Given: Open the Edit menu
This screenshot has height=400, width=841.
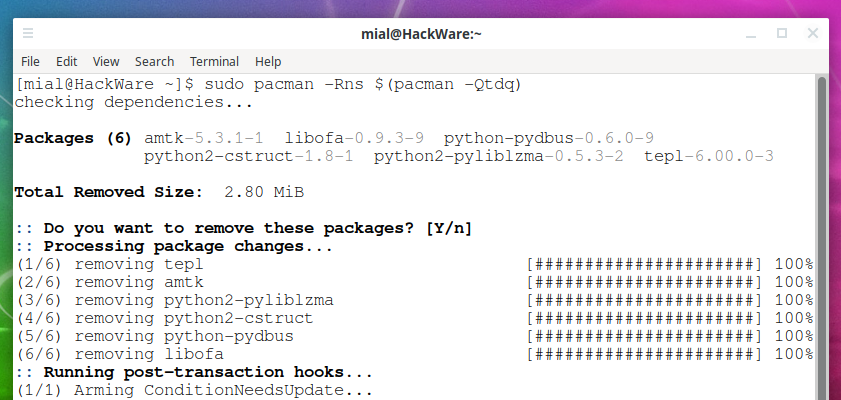Looking at the screenshot, I should 67,62.
